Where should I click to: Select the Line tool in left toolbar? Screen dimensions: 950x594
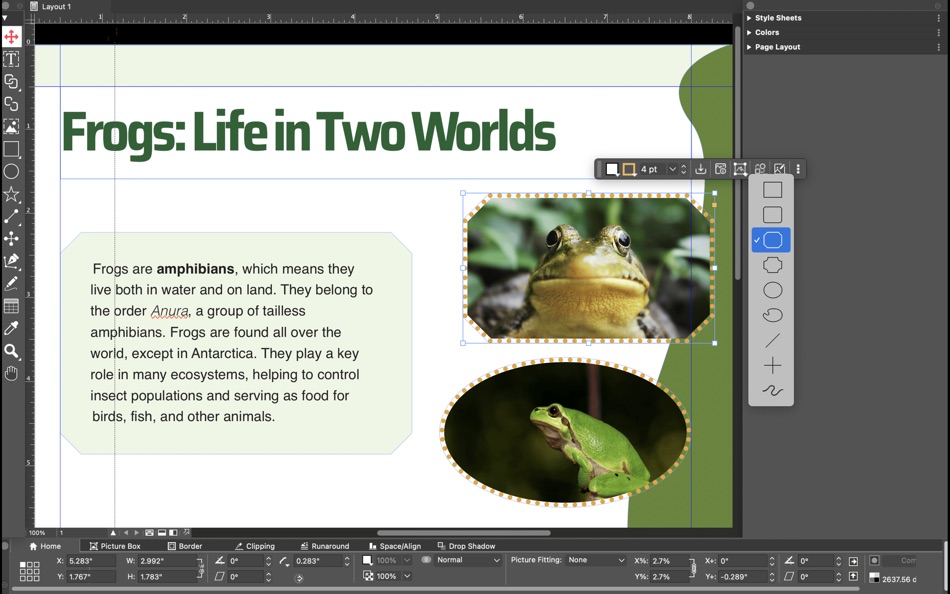[11, 216]
